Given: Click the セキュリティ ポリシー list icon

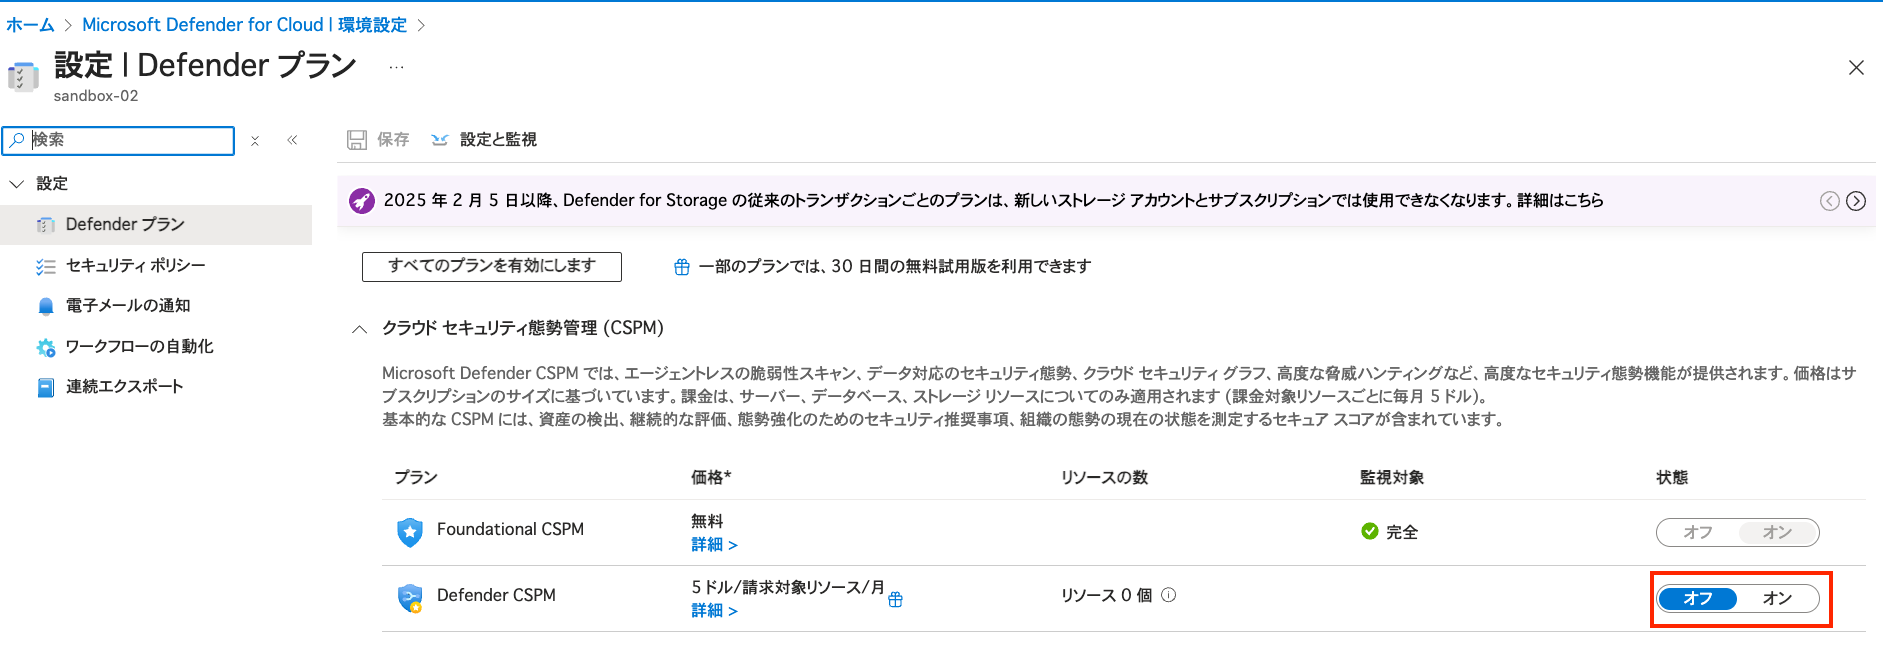Looking at the screenshot, I should coord(45,266).
